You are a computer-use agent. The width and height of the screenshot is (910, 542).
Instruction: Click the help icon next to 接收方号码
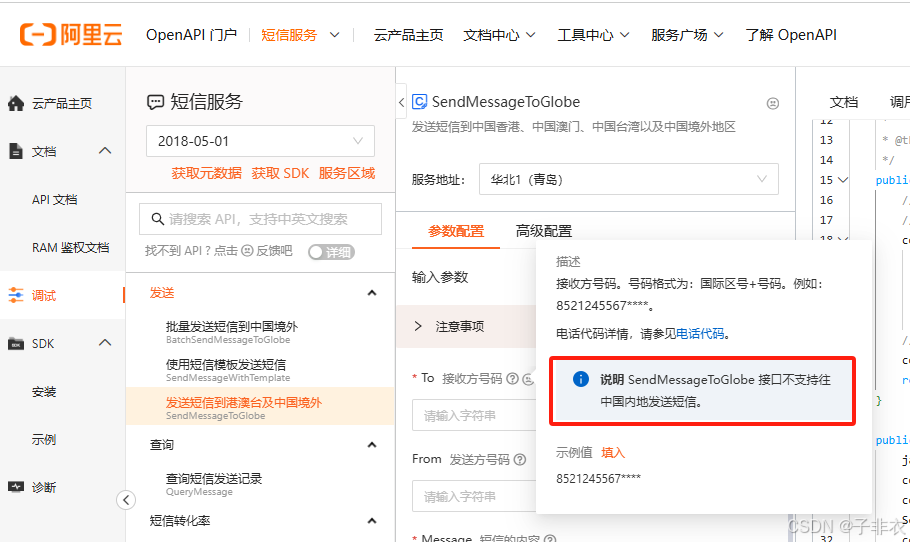[512, 378]
